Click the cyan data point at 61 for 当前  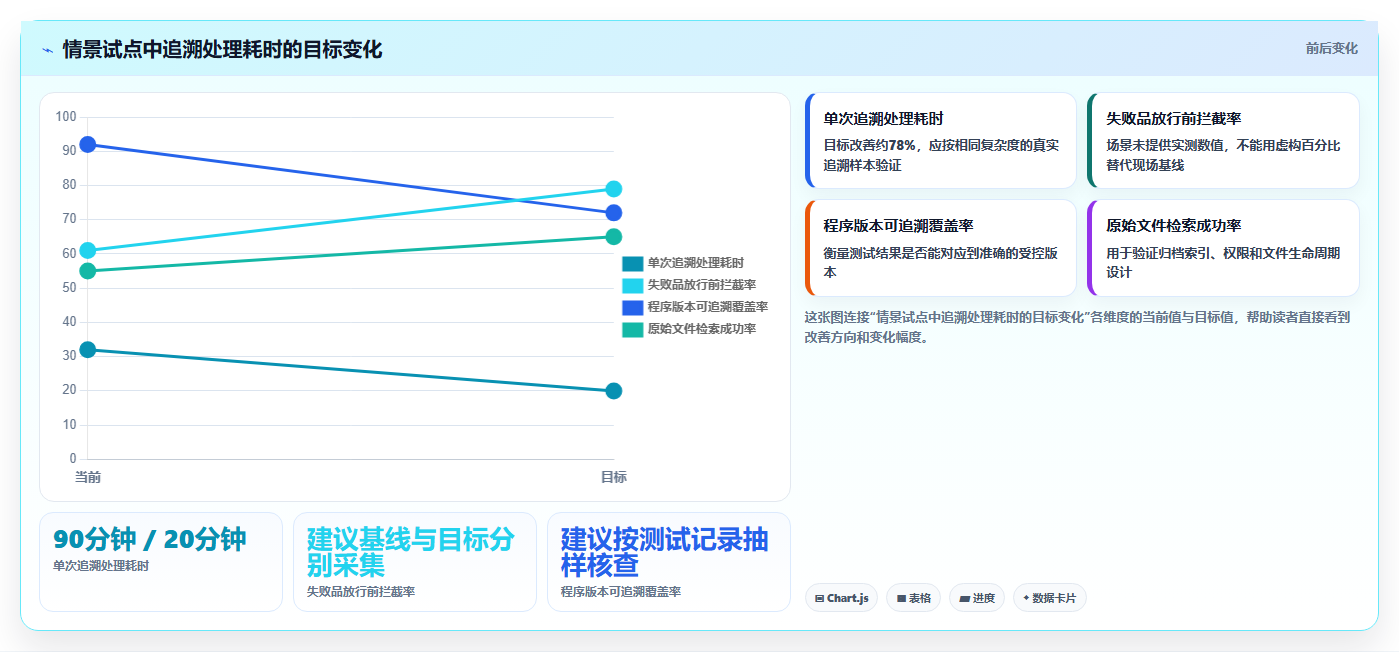(x=88, y=250)
